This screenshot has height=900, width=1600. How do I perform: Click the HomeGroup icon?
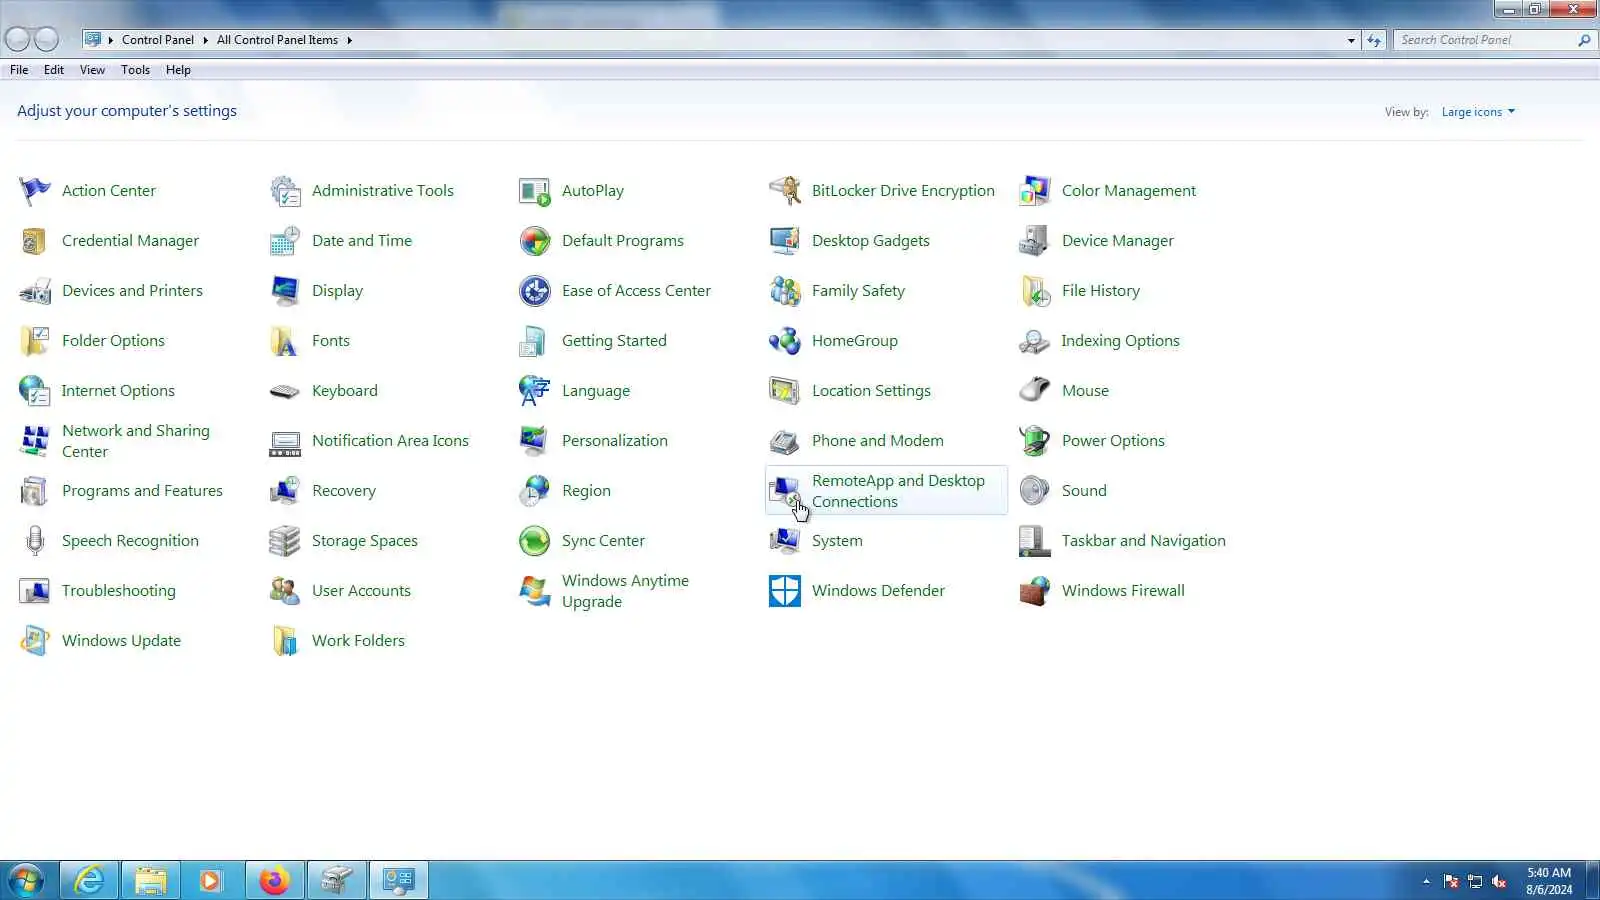click(x=785, y=340)
